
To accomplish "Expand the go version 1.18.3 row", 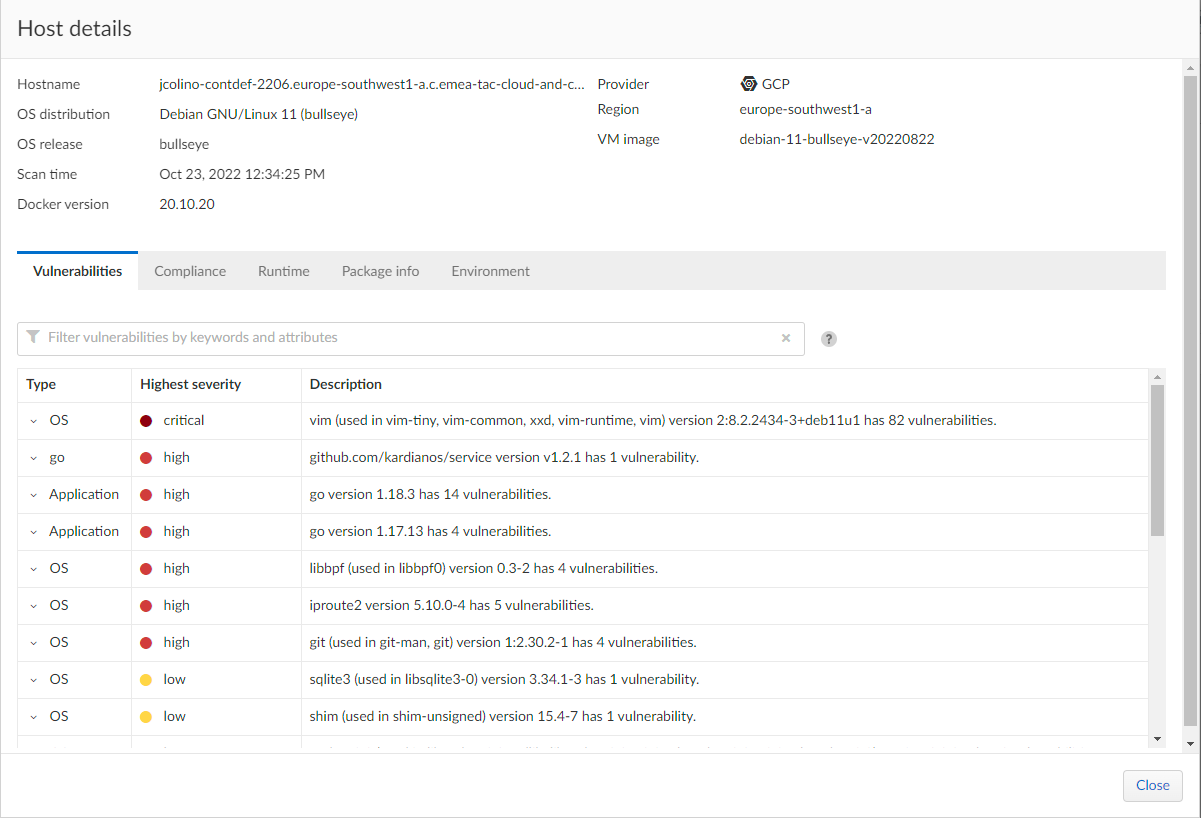I will (x=33, y=495).
